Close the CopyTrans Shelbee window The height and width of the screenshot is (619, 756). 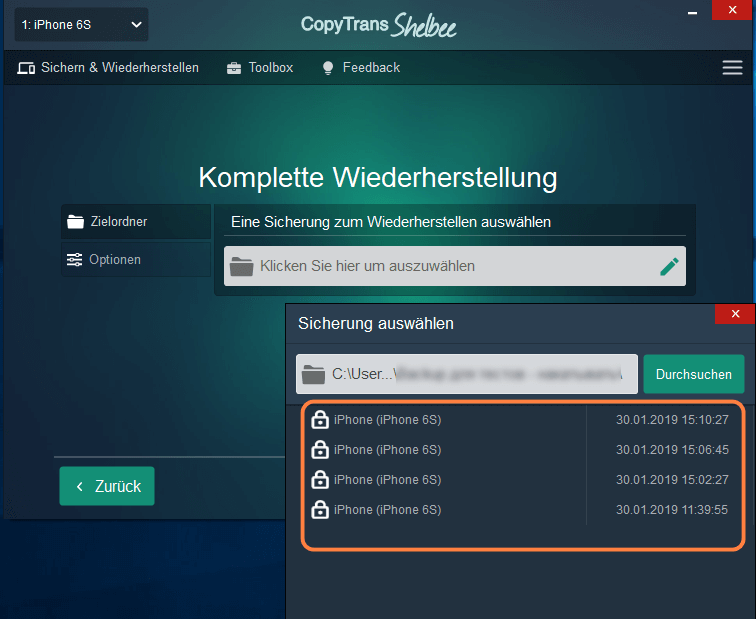click(x=732, y=10)
